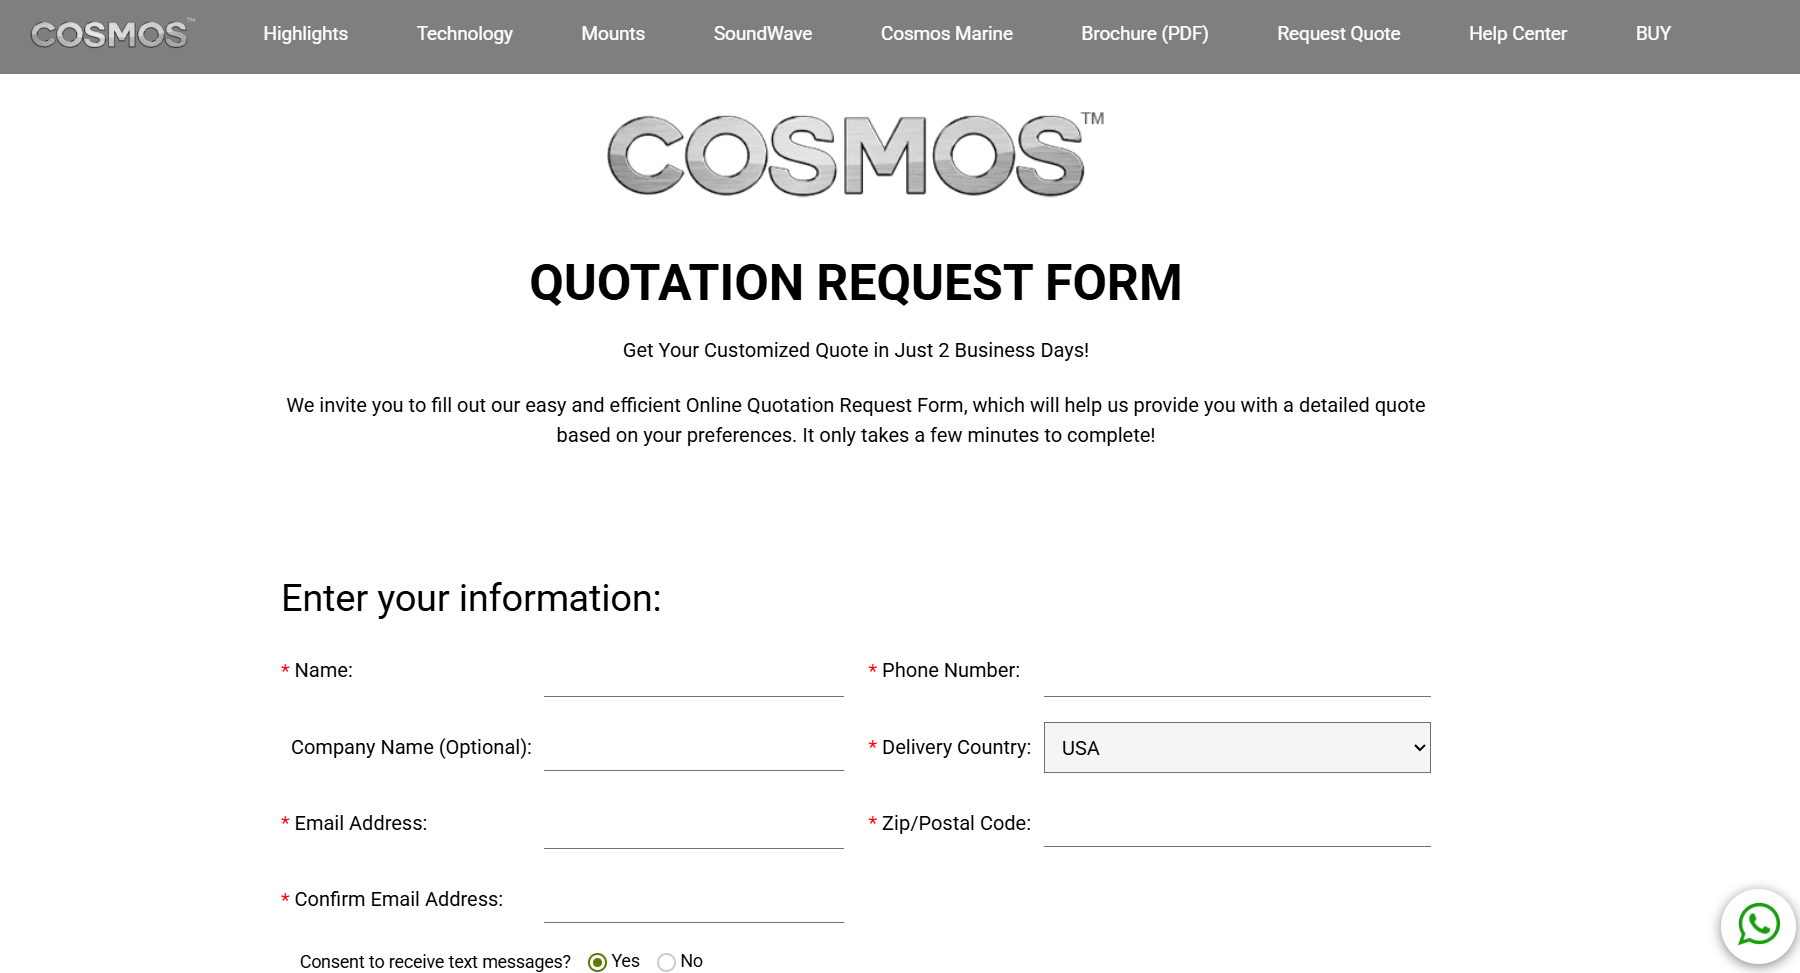
Task: Go to the Help Center
Action: [1517, 33]
